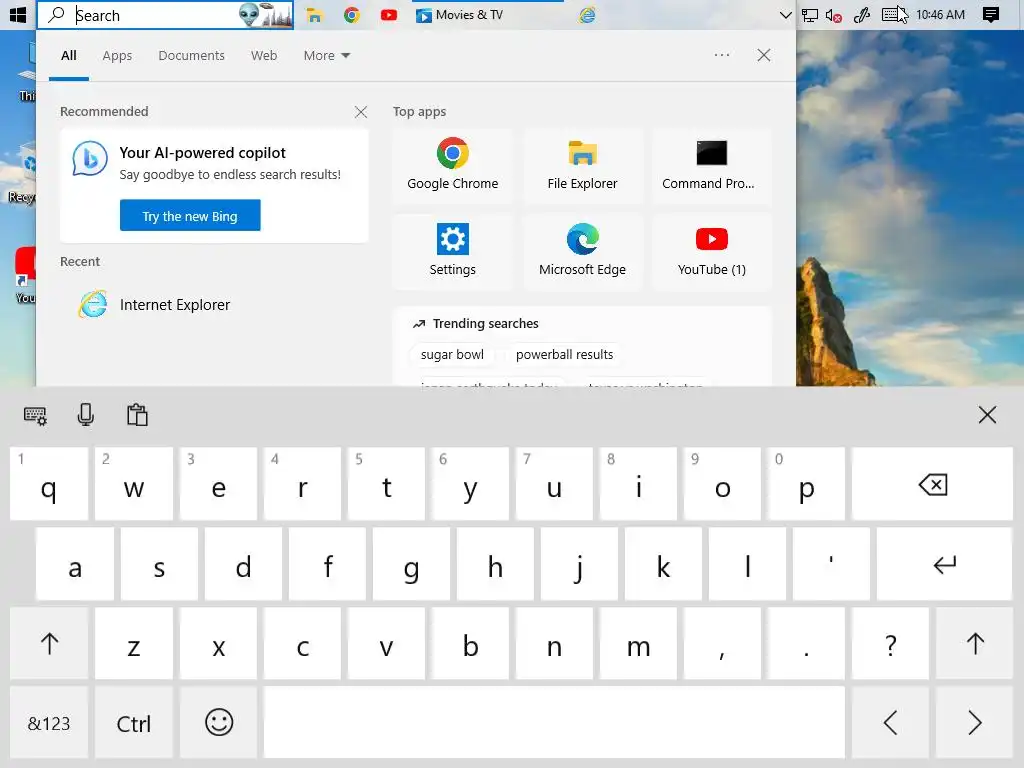
Task: Open YouTube taskbar shortcut
Action: [x=389, y=15]
